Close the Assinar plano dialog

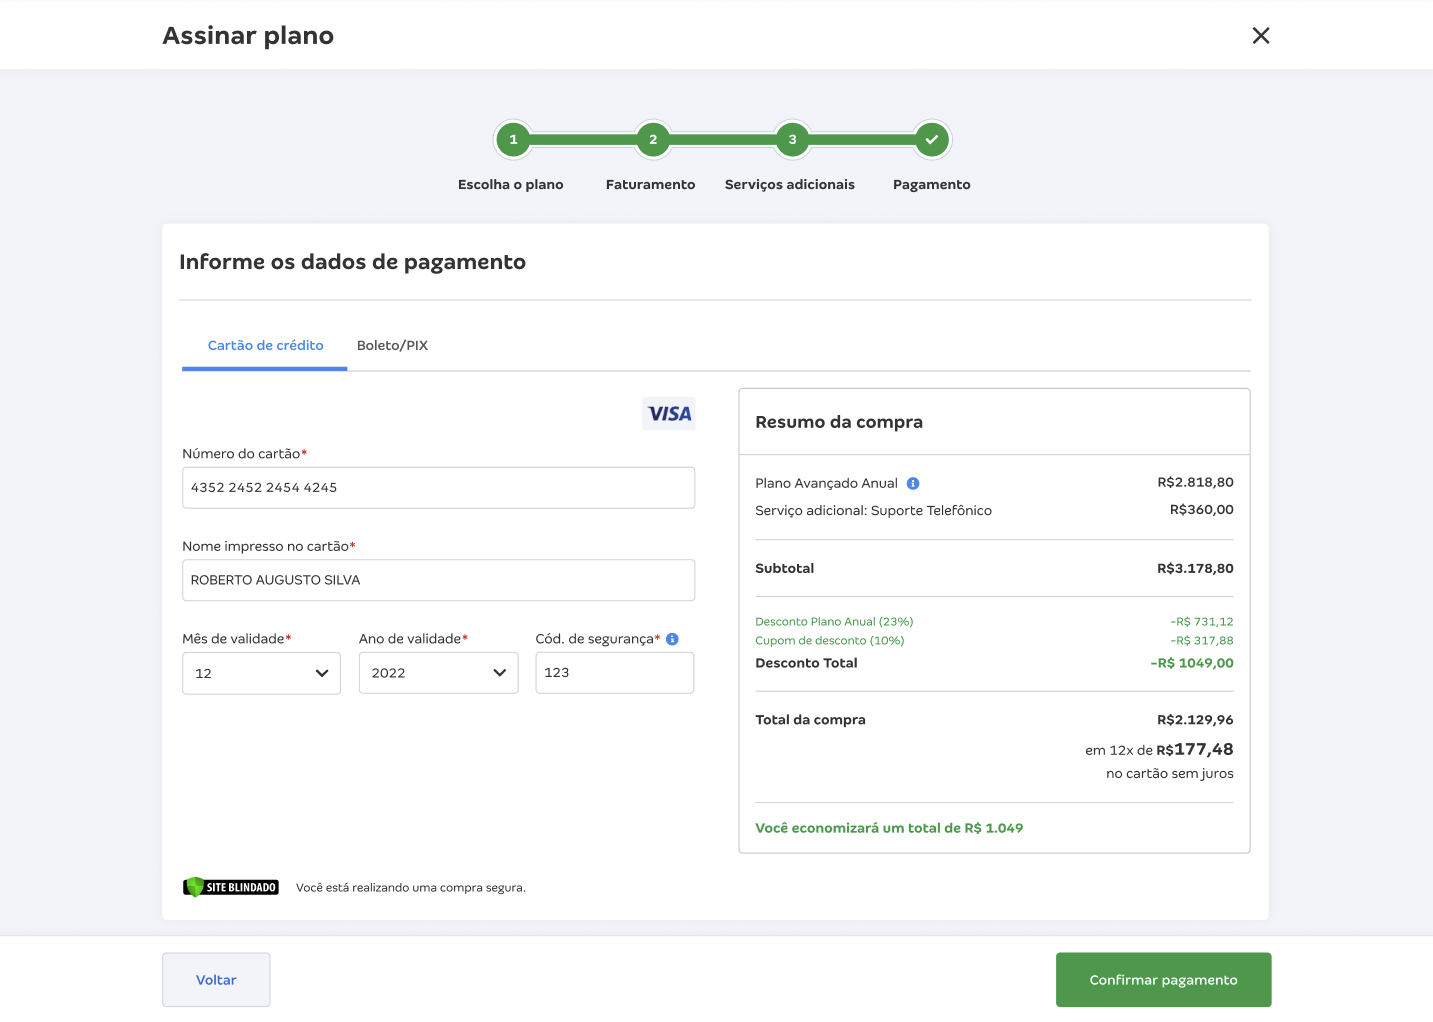point(1261,36)
